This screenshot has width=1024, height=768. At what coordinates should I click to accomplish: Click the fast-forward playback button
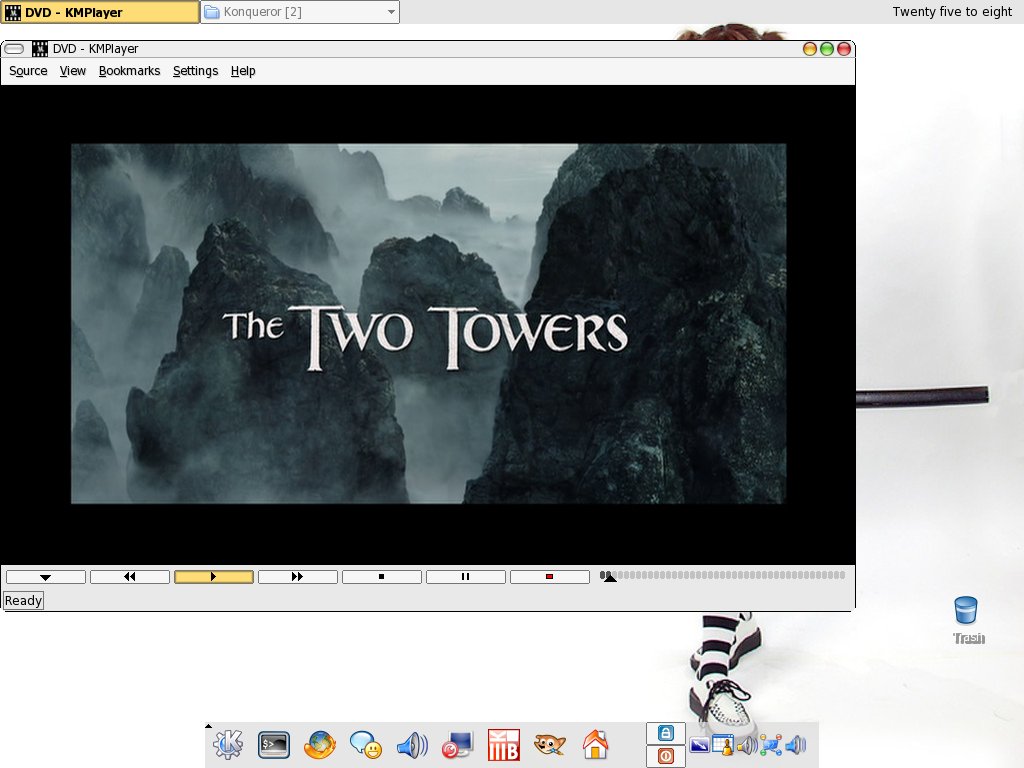[x=298, y=577]
